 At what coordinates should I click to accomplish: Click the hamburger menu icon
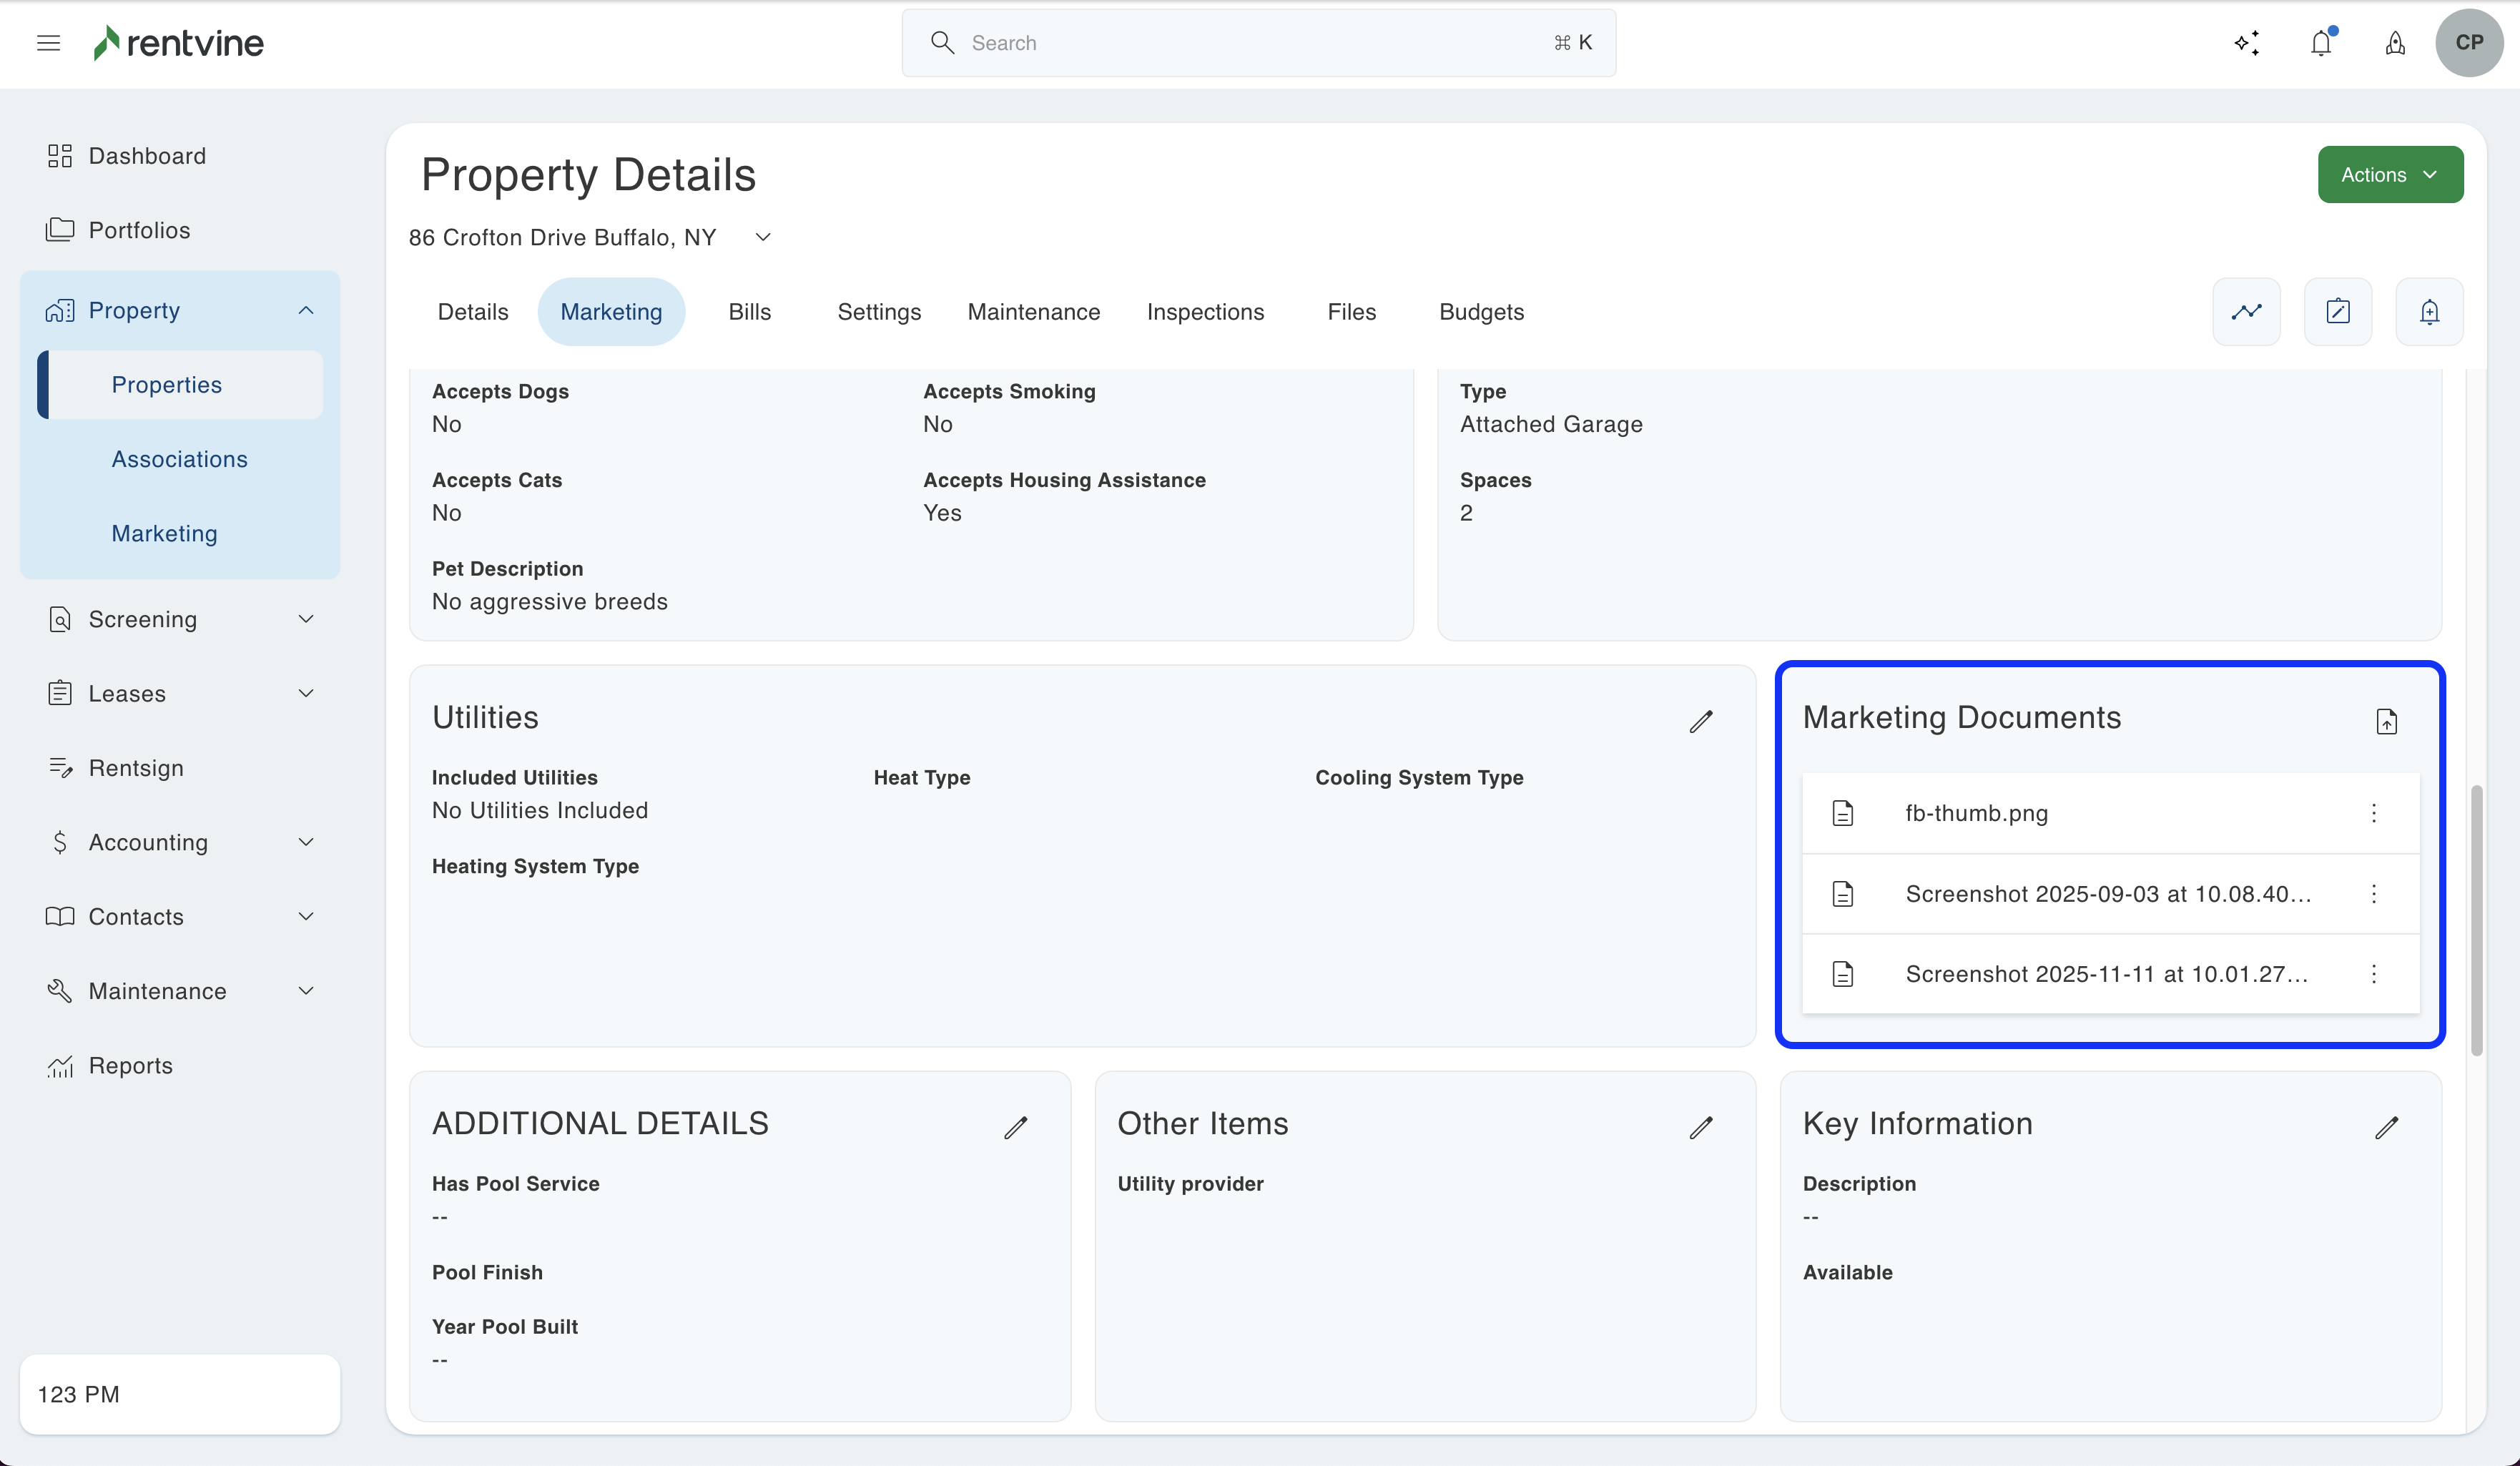(x=48, y=43)
